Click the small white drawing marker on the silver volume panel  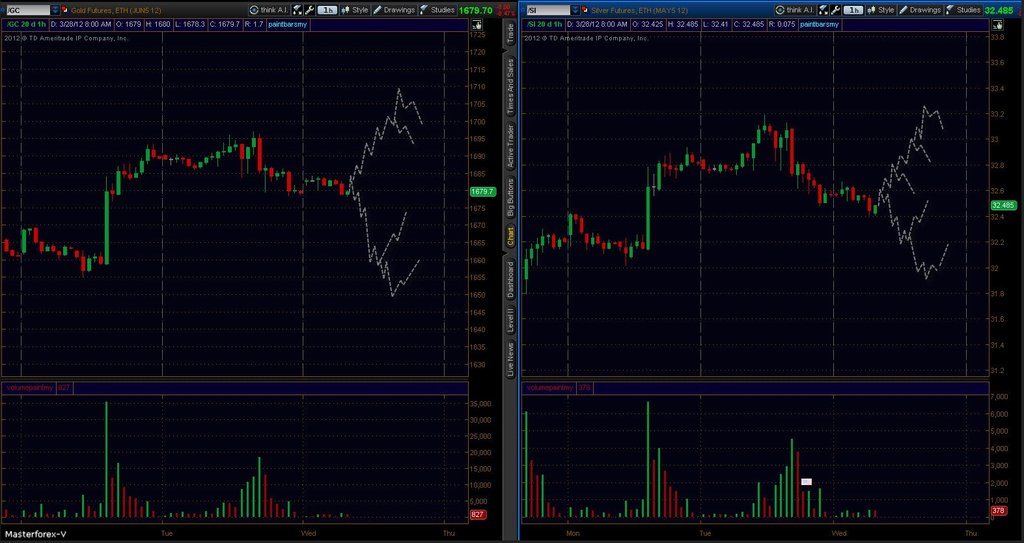[x=807, y=482]
